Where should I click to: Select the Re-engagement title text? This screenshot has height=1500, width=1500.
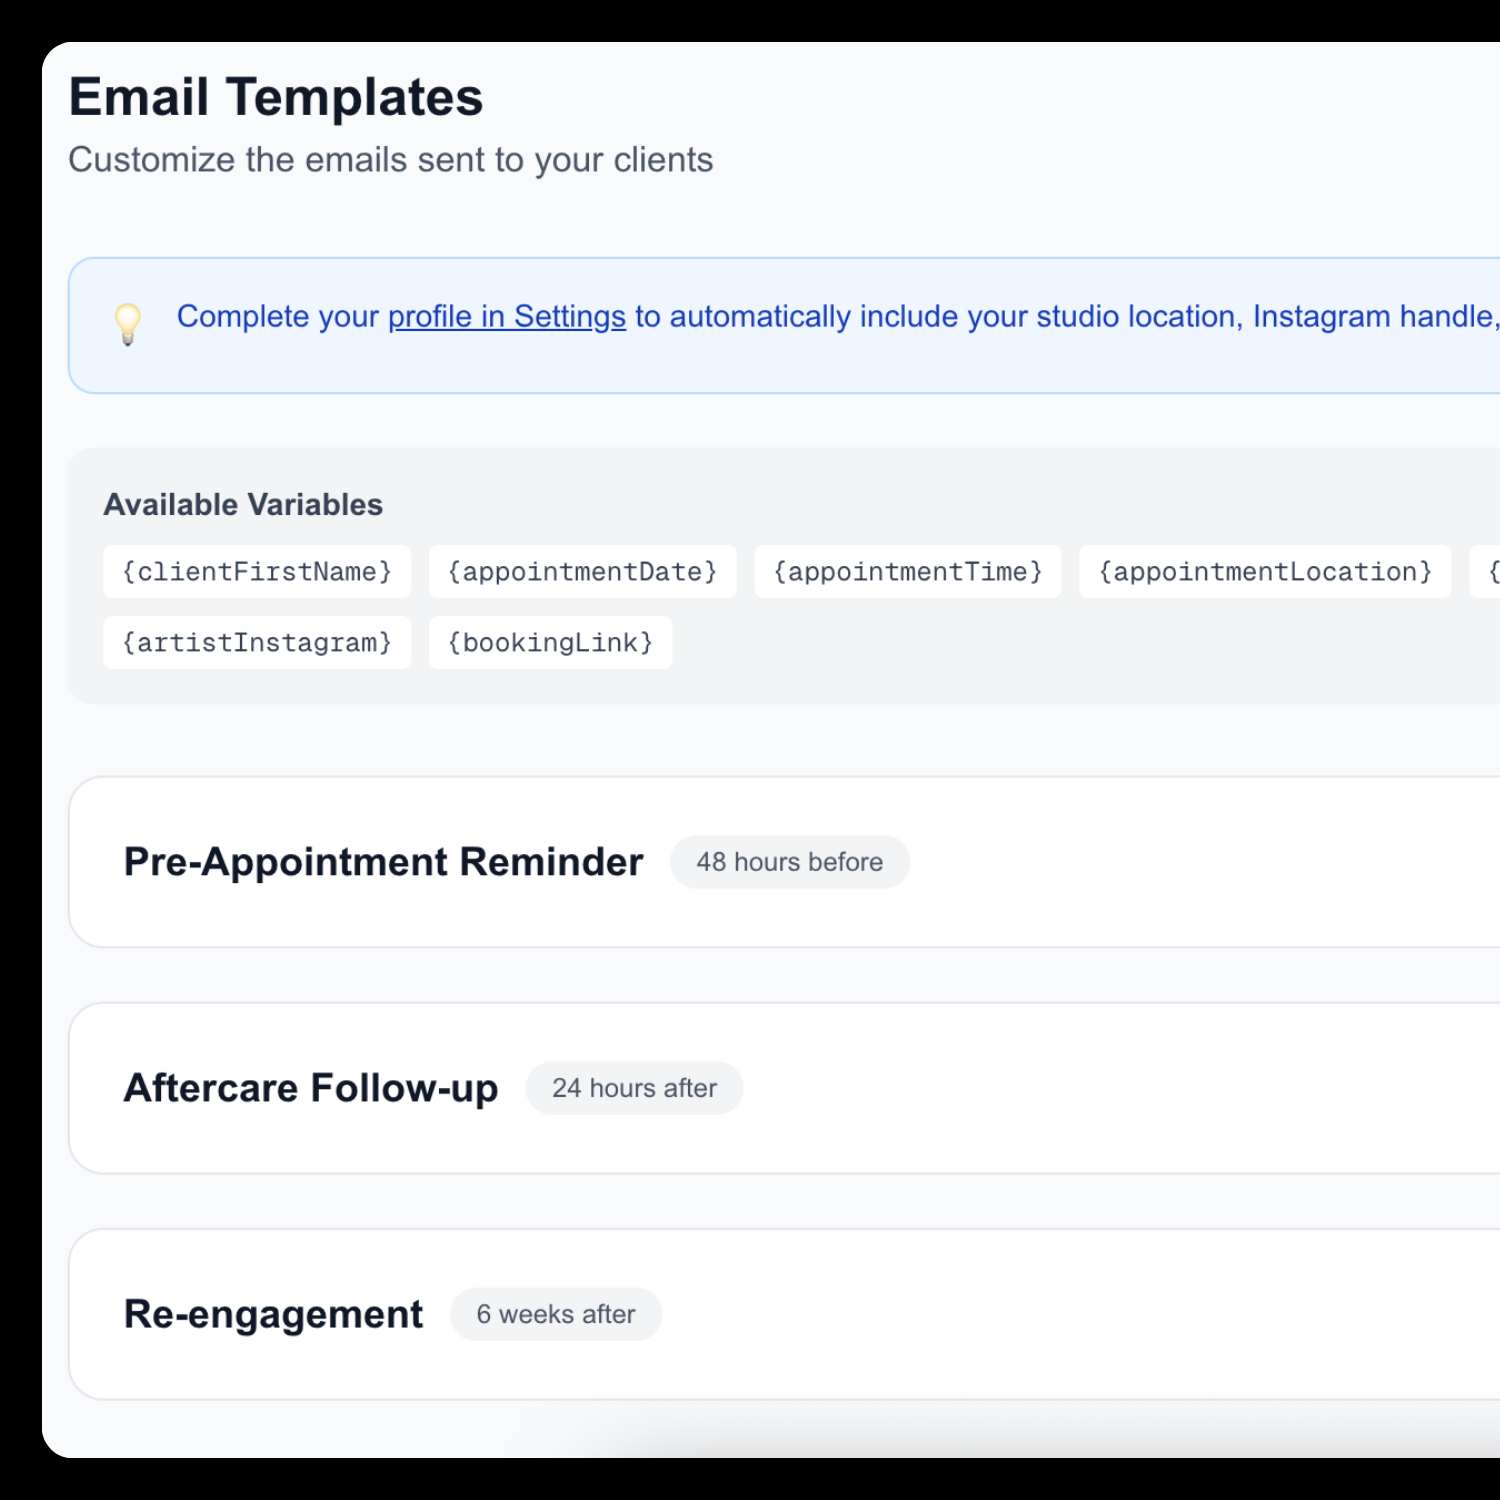(272, 1313)
